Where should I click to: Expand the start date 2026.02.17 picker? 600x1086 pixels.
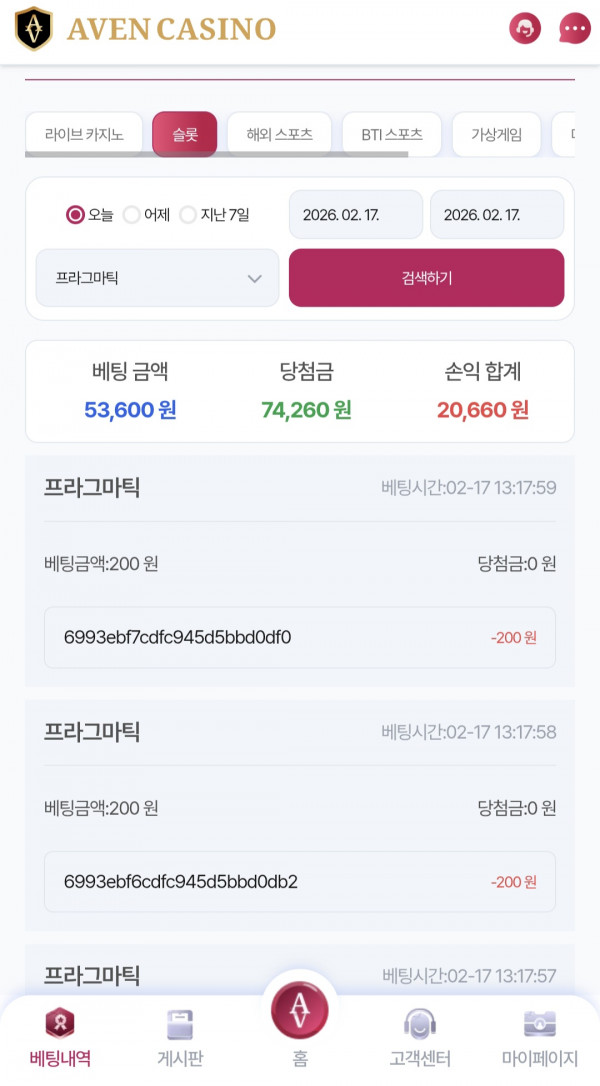pos(355,214)
